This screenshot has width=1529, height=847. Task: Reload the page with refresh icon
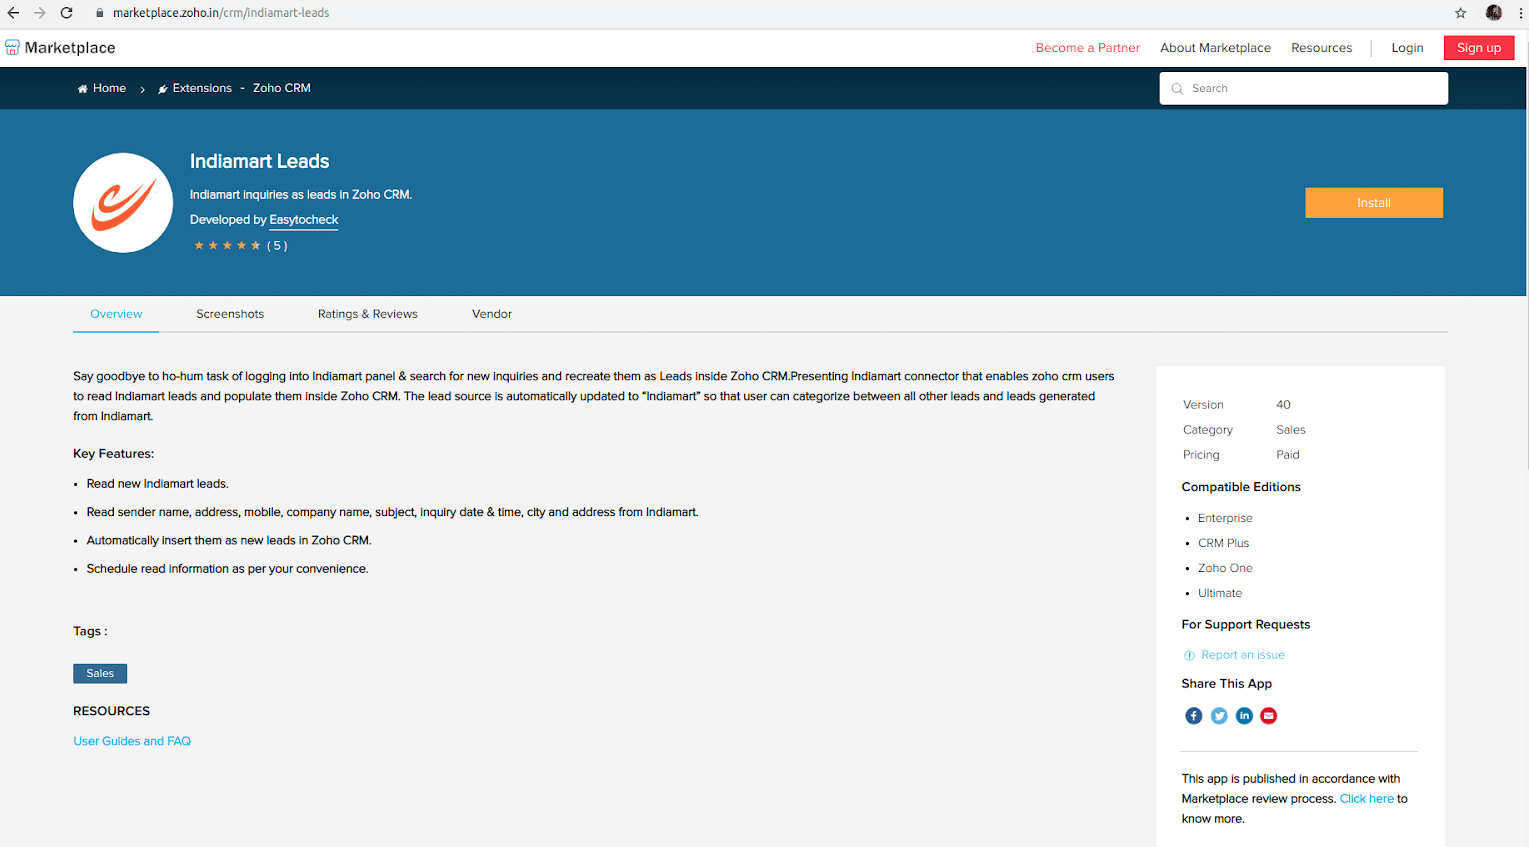[x=67, y=13]
